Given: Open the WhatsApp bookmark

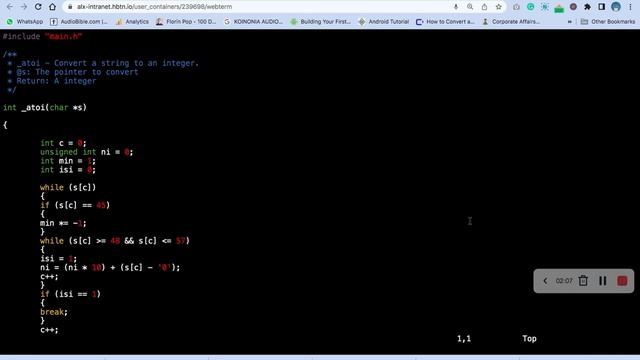Looking at the screenshot, I should point(25,22).
